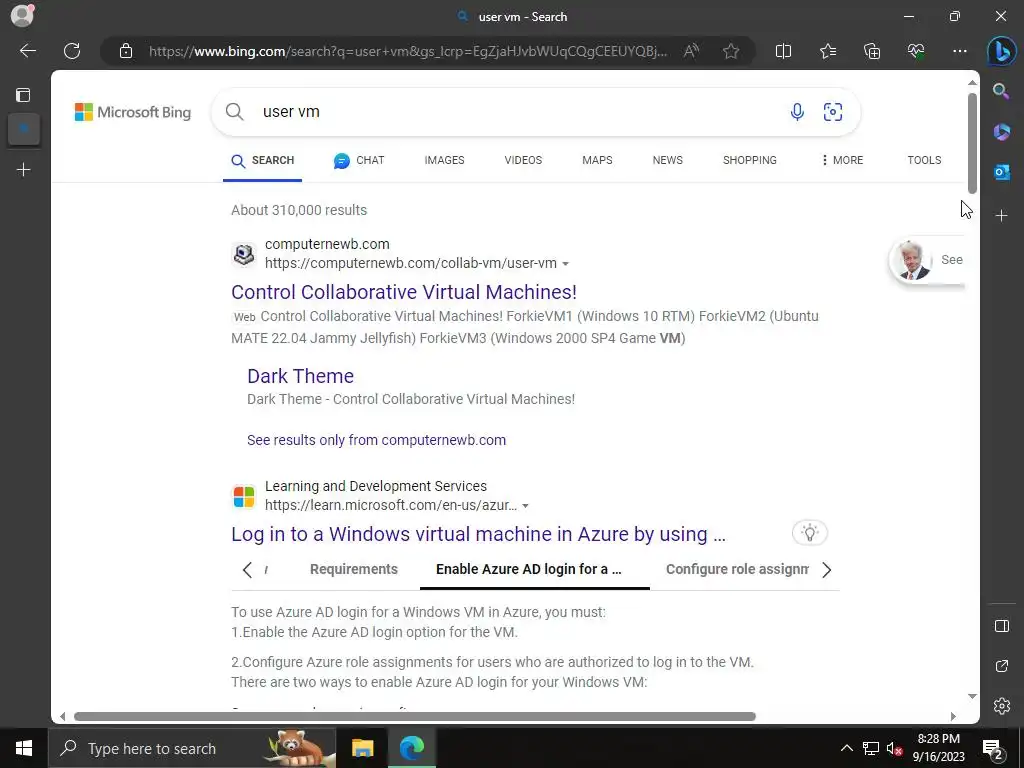Open Log in to Windows virtual machine result
This screenshot has height=768, width=1024.
[x=478, y=534]
